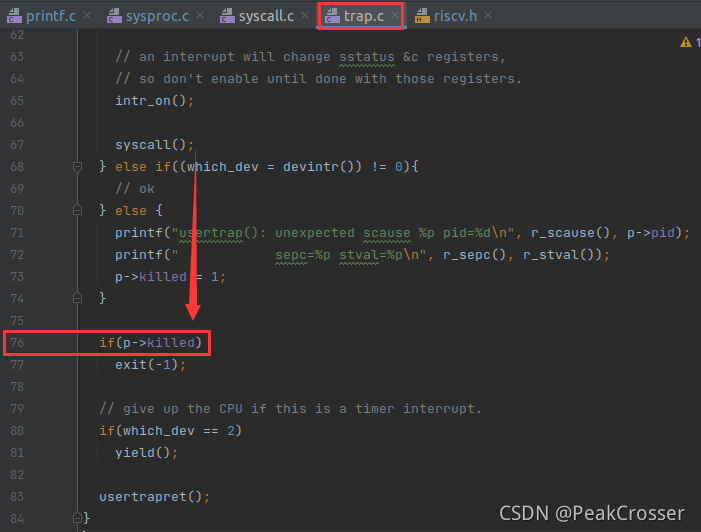
Task: Click r_scause() in the printf line
Action: click(570, 233)
